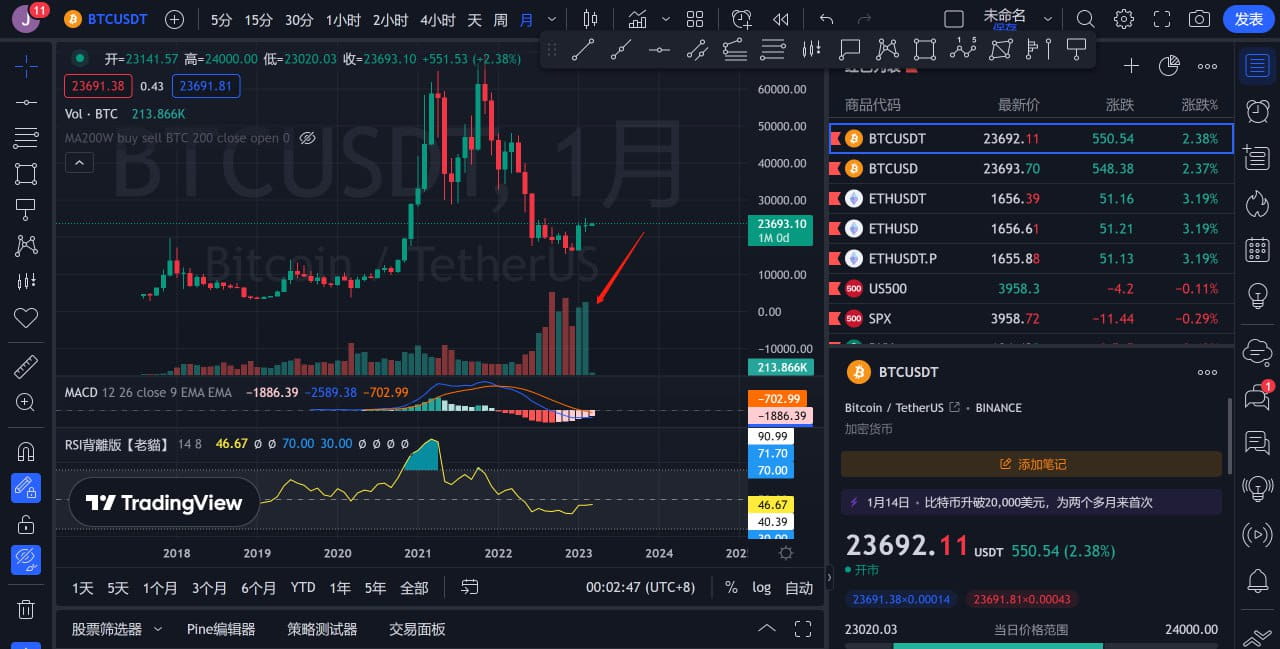Expand the 股票筛选器 dropdown
This screenshot has height=649, width=1280.
[x=158, y=629]
